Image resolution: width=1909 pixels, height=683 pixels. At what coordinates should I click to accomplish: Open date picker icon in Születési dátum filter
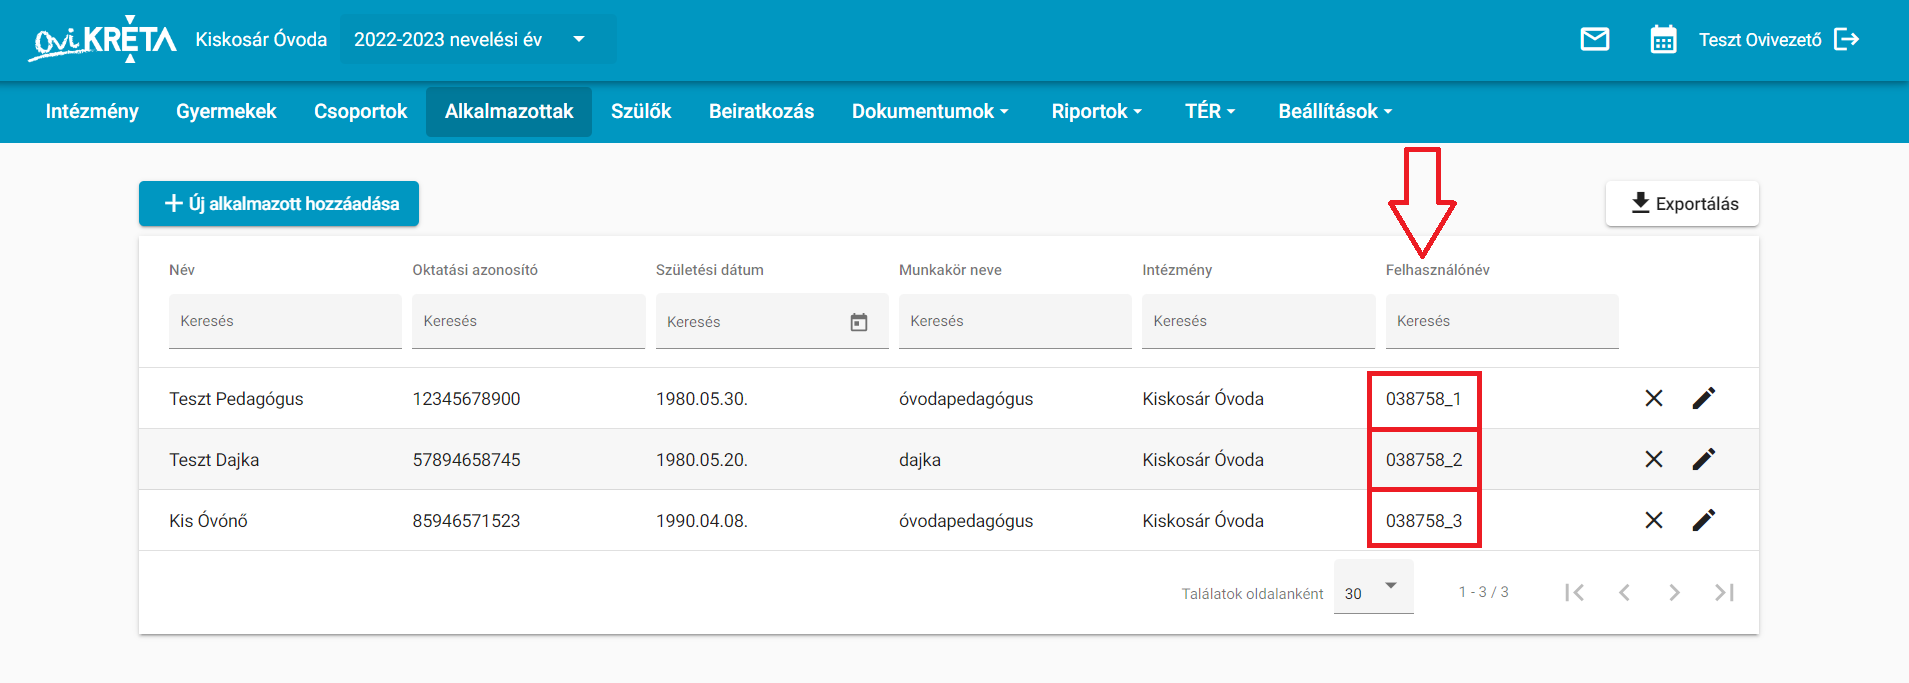pyautogui.click(x=859, y=322)
